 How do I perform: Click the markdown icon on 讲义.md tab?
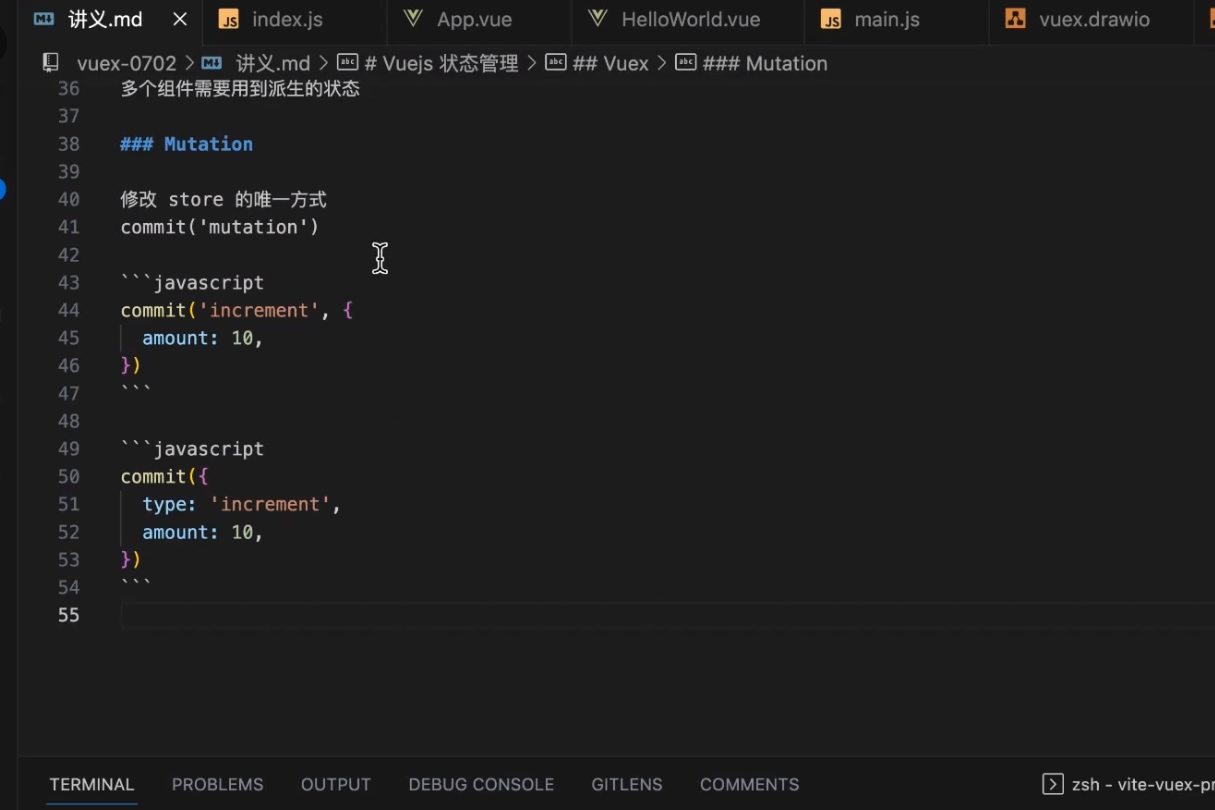pyautogui.click(x=44, y=19)
